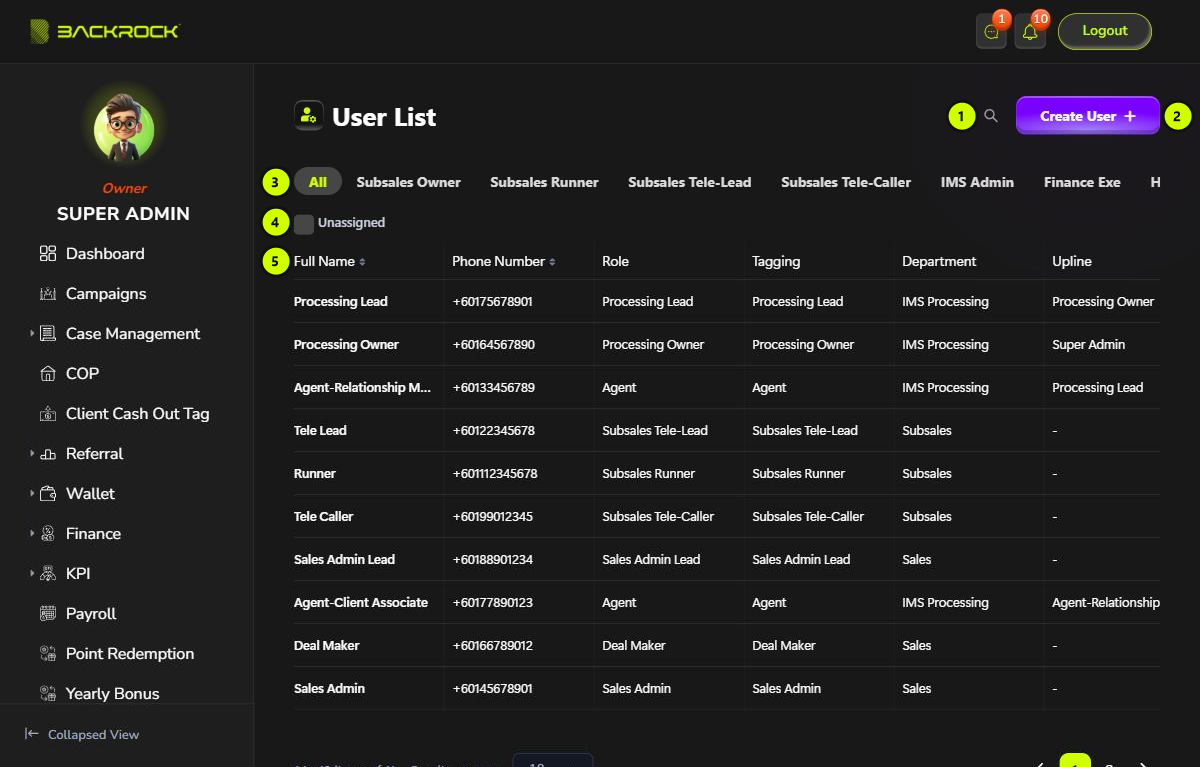The width and height of the screenshot is (1200, 767).
Task: Open the Sales Admin Lead user name
Action: [344, 560]
